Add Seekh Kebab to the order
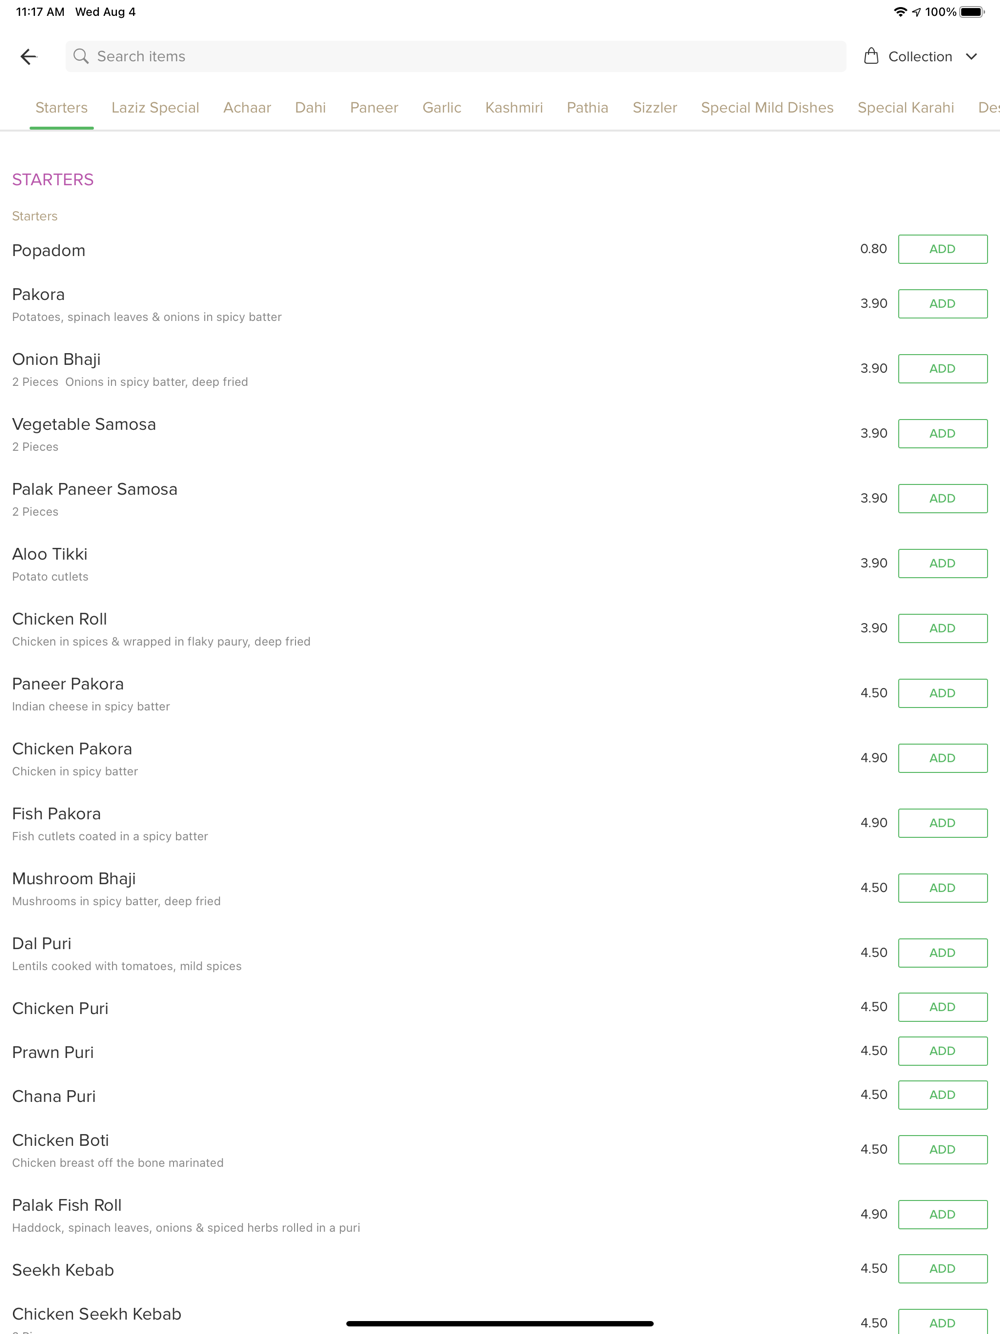The width and height of the screenshot is (1000, 1334). 943,1269
